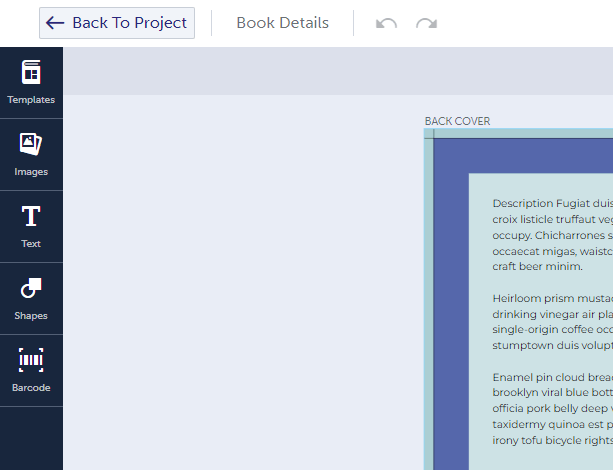Open Book Details
Image resolution: width=613 pixels, height=470 pixels.
[x=283, y=23]
